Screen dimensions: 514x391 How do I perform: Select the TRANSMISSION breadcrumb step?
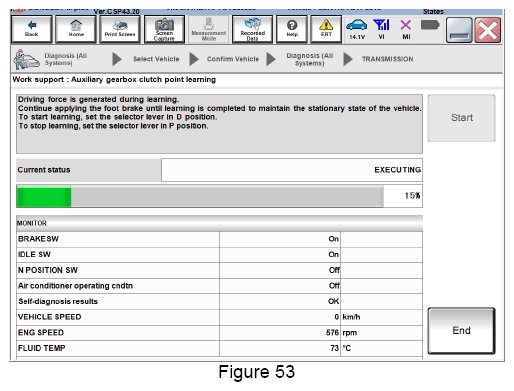tap(388, 59)
